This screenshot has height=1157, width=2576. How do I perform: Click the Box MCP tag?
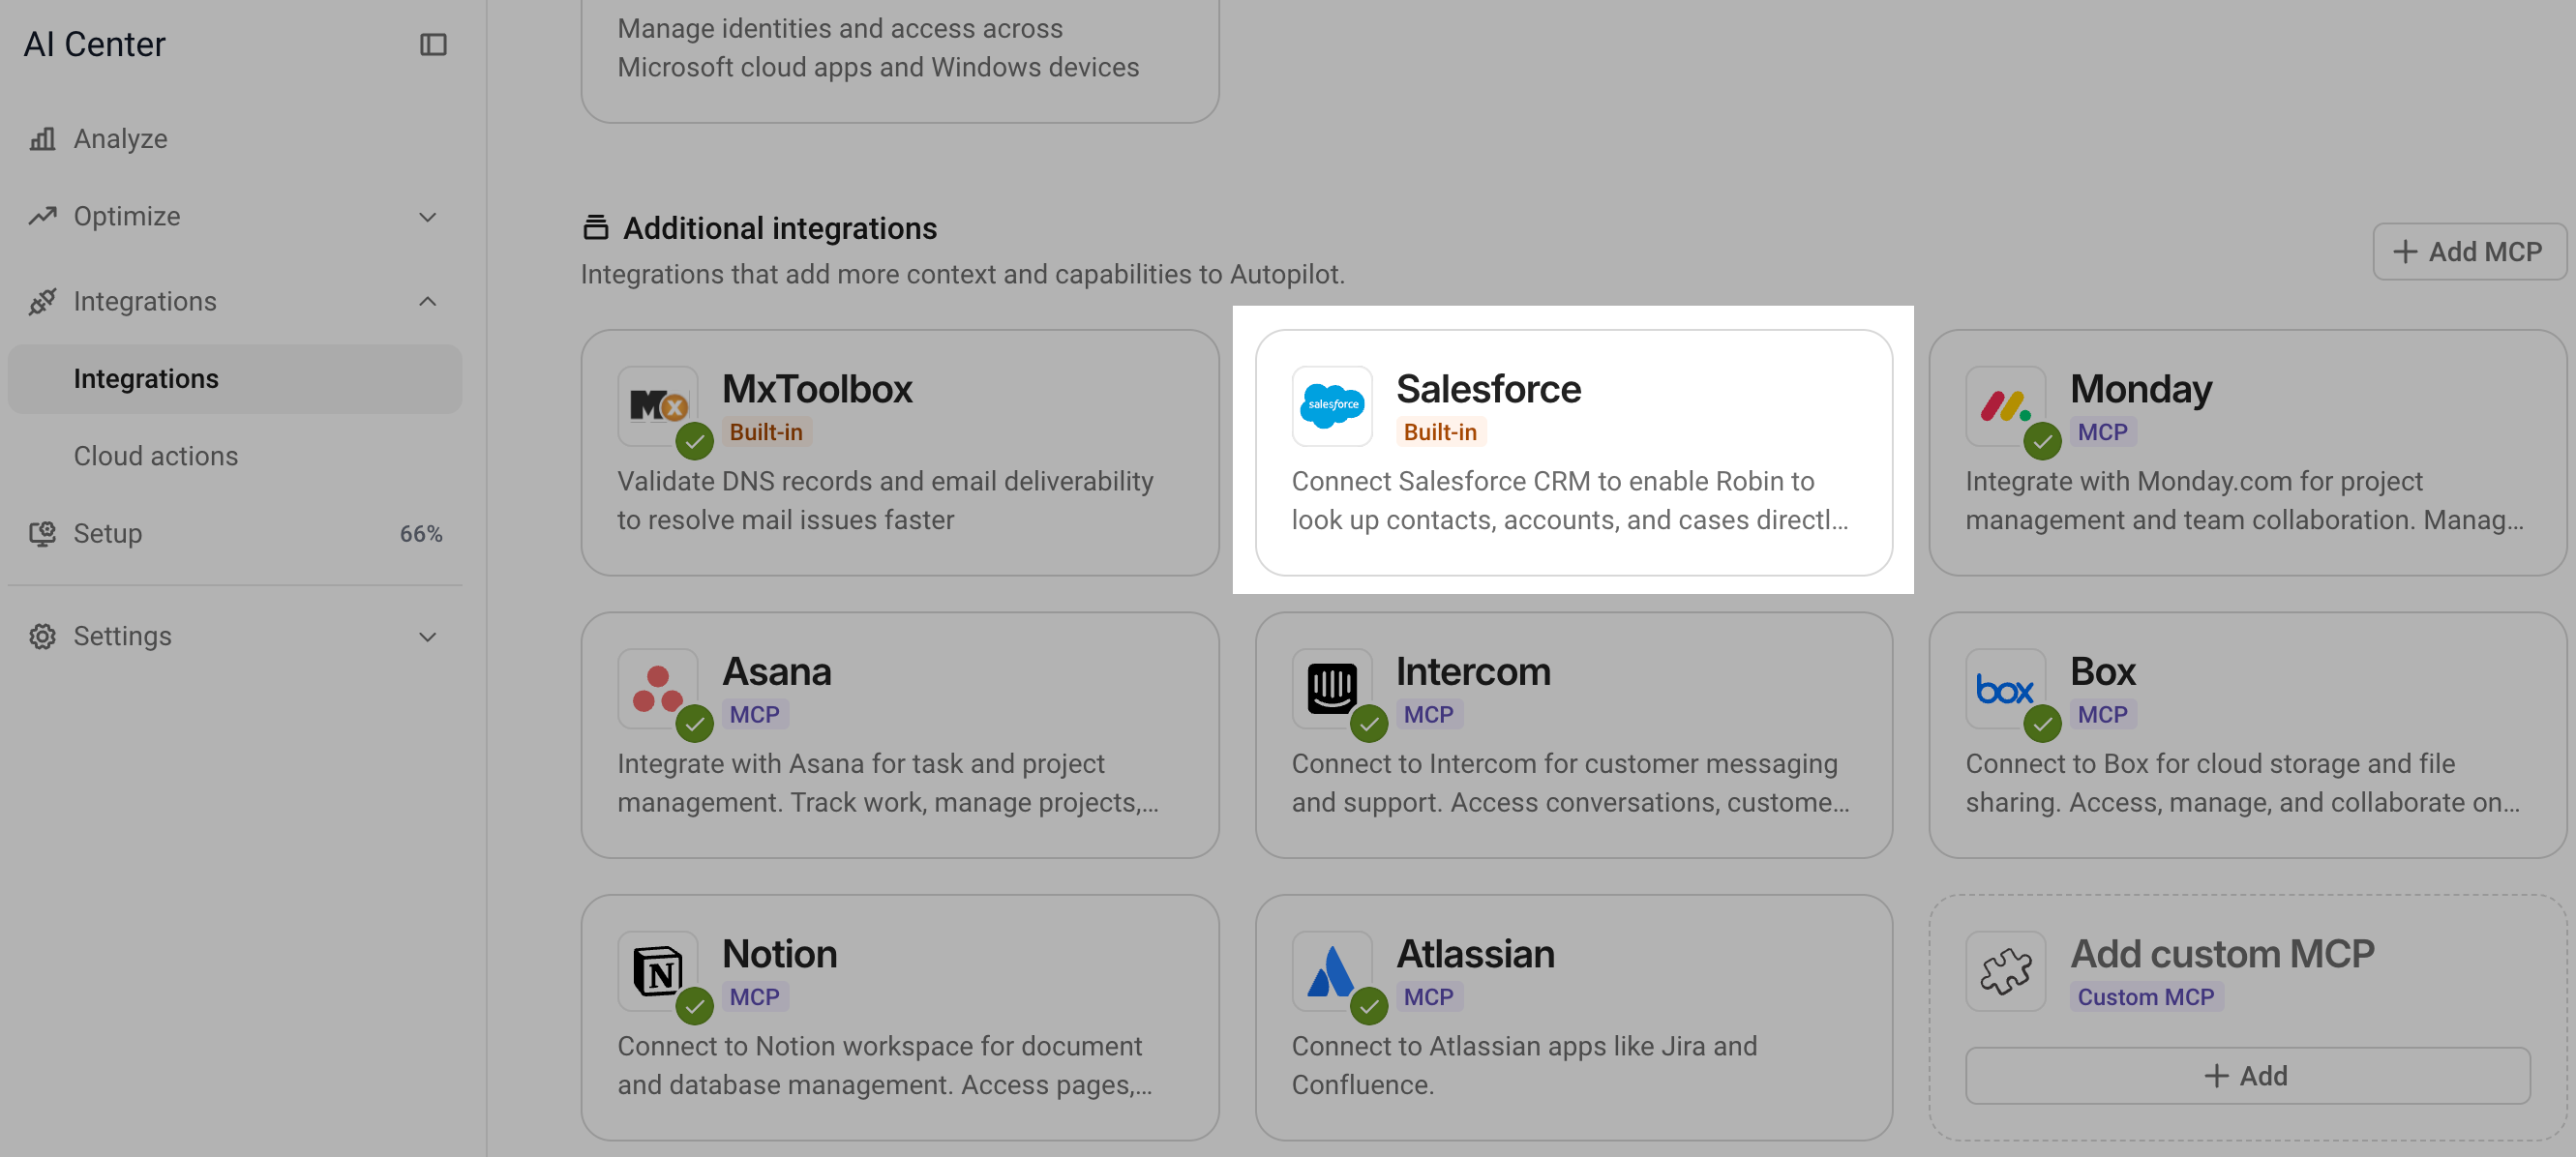click(2102, 715)
